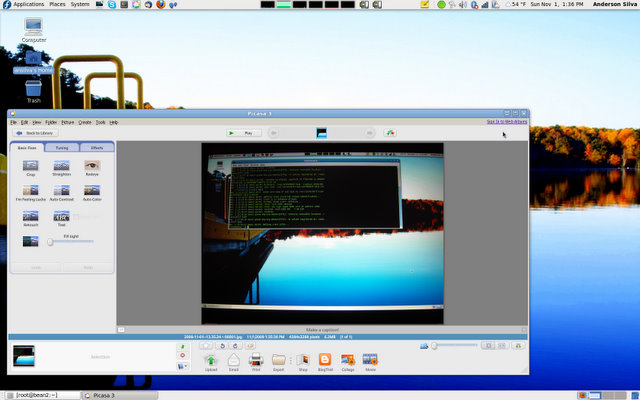Create a Collage from the bottom toolbar
Viewport: 640px width, 400px height.
tap(347, 360)
